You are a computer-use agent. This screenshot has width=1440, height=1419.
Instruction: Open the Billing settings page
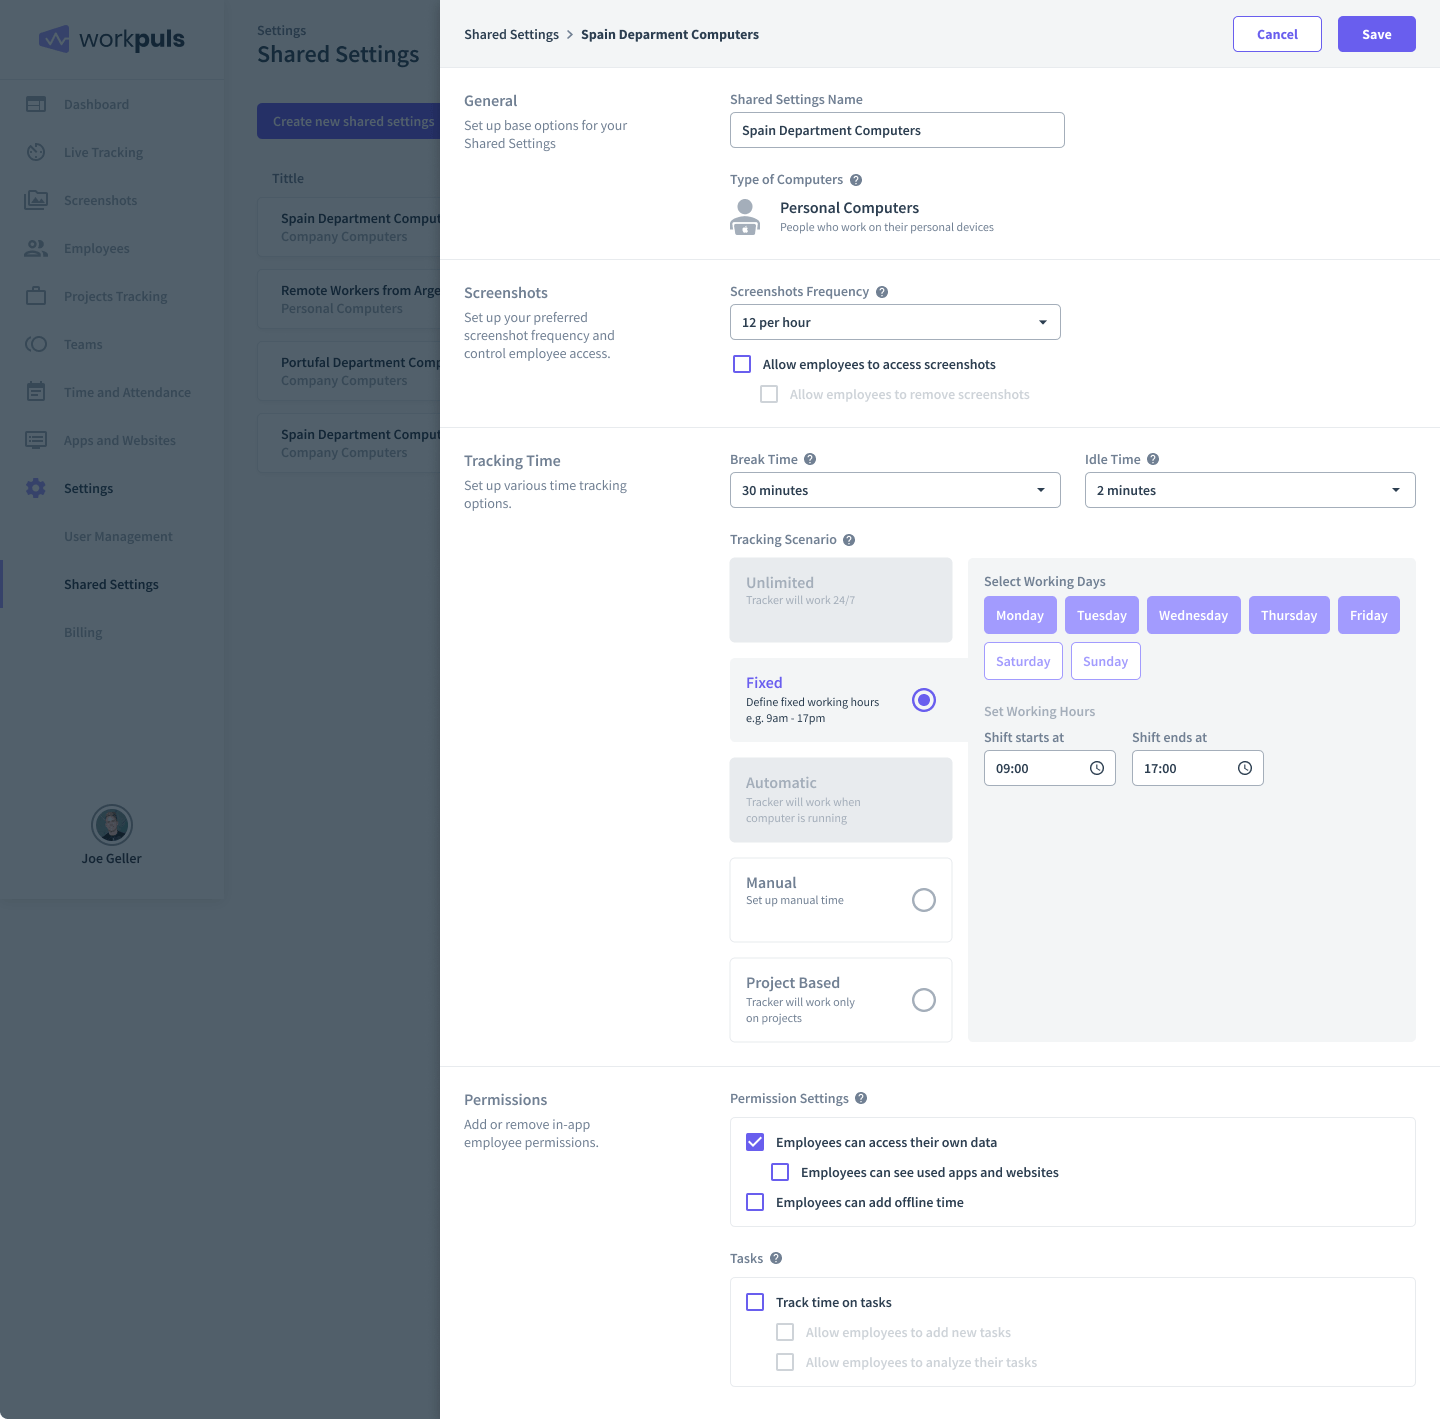point(83,632)
